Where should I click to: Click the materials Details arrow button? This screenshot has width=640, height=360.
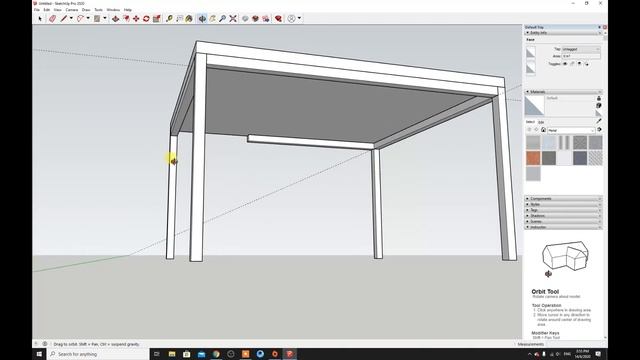point(599,130)
